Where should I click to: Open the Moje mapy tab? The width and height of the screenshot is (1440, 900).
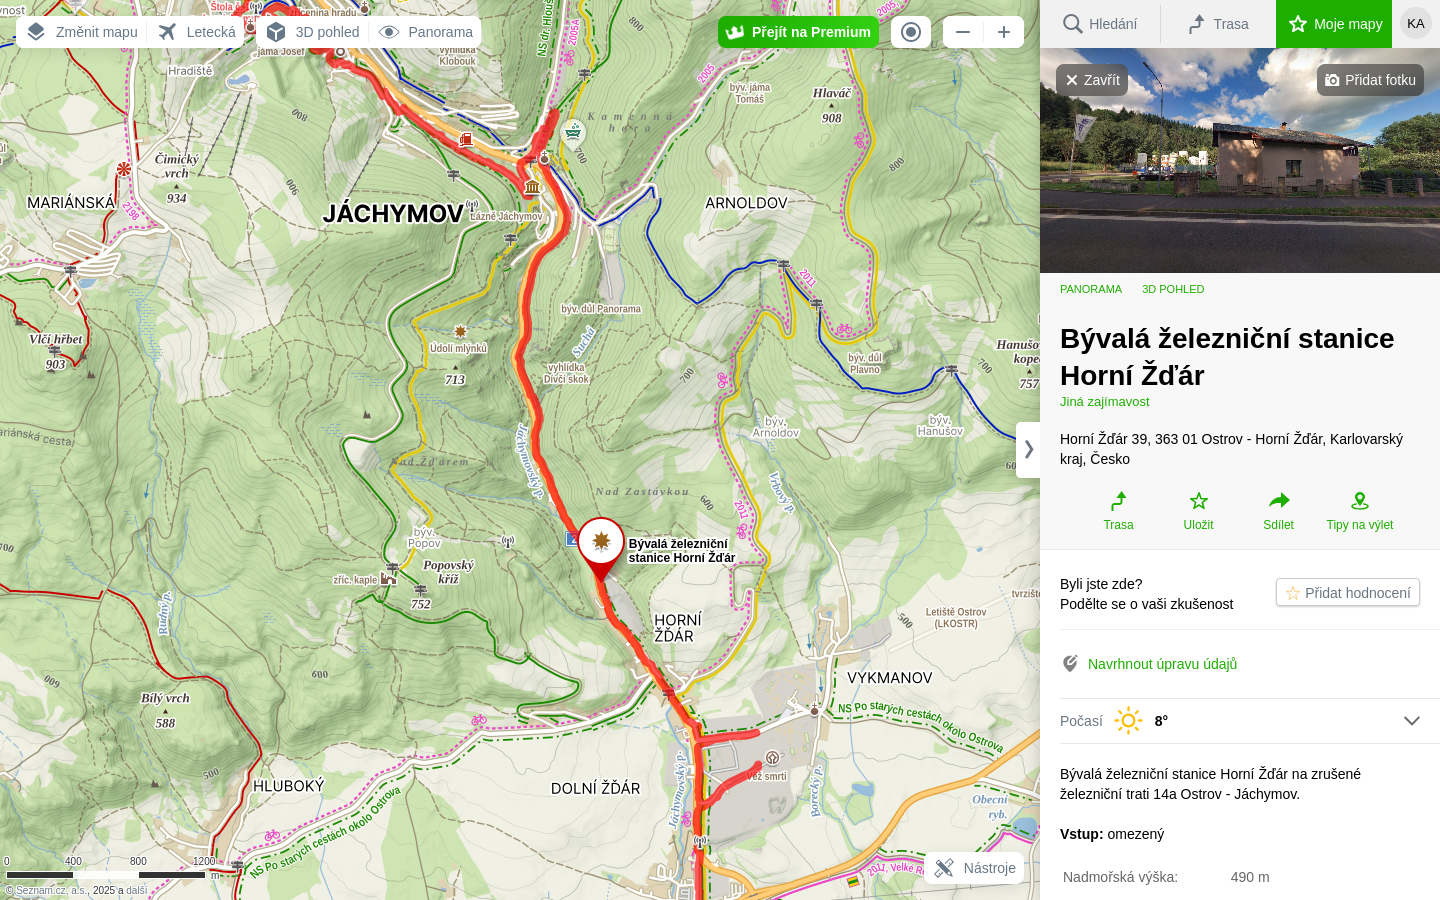[x=1334, y=24]
